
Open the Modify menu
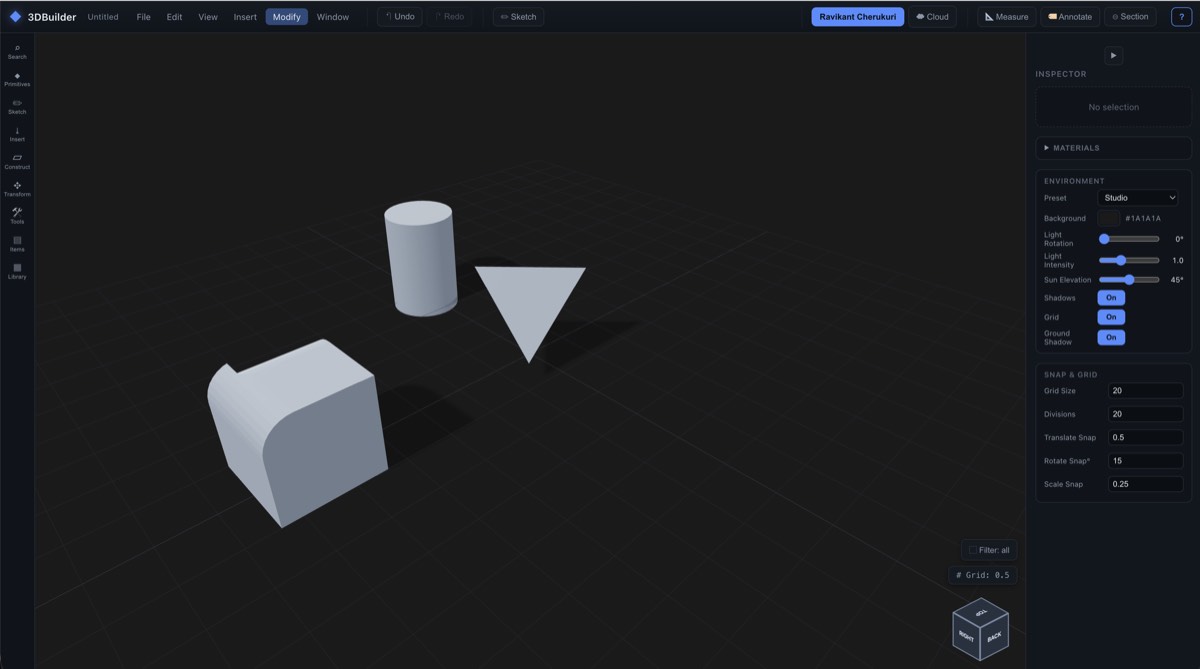287,17
